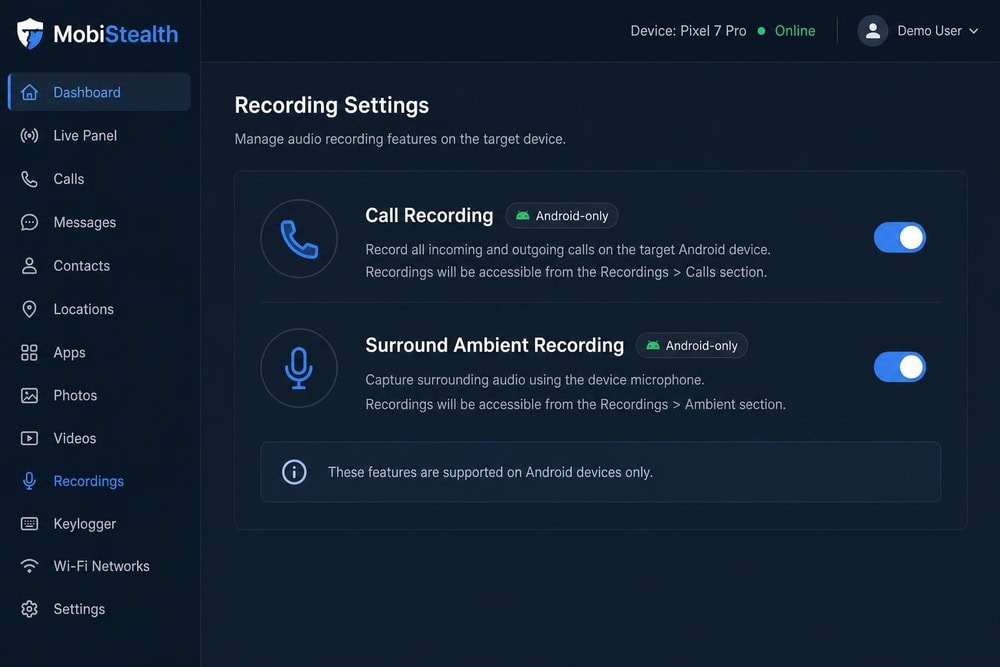Click the Demo User avatar icon

[x=873, y=31]
